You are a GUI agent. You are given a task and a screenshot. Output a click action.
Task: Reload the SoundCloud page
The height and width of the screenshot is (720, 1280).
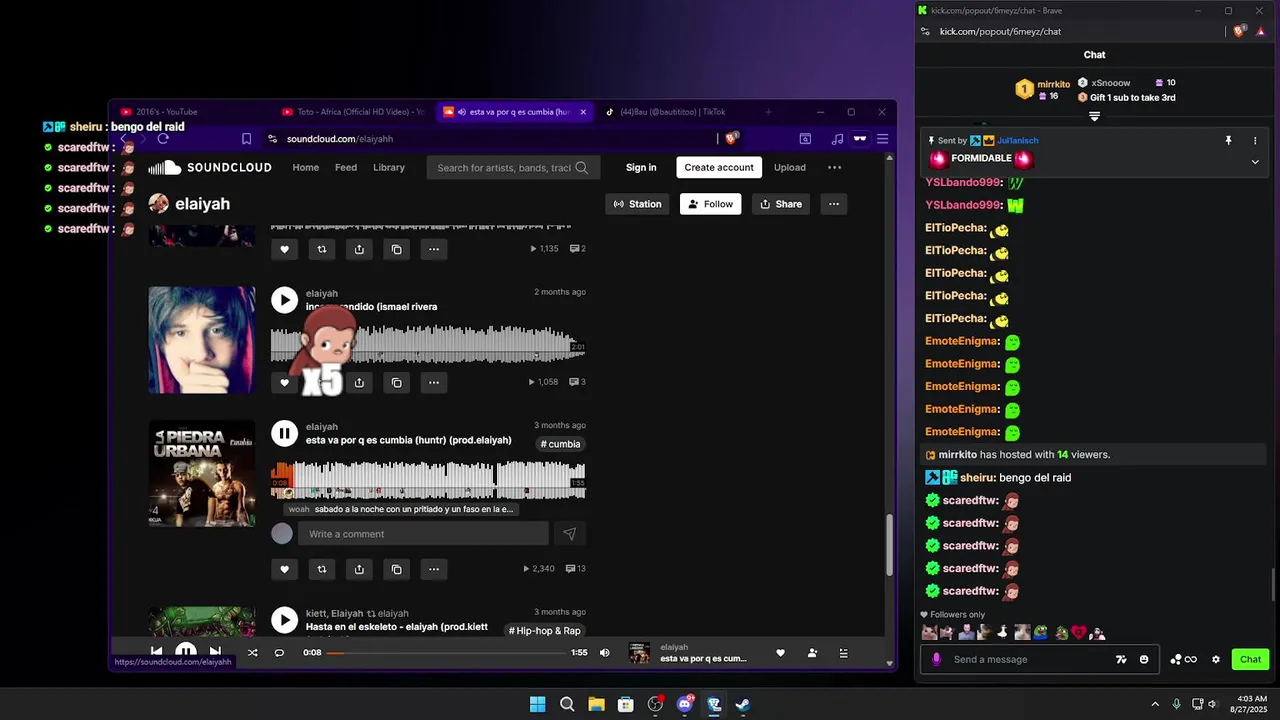(163, 139)
